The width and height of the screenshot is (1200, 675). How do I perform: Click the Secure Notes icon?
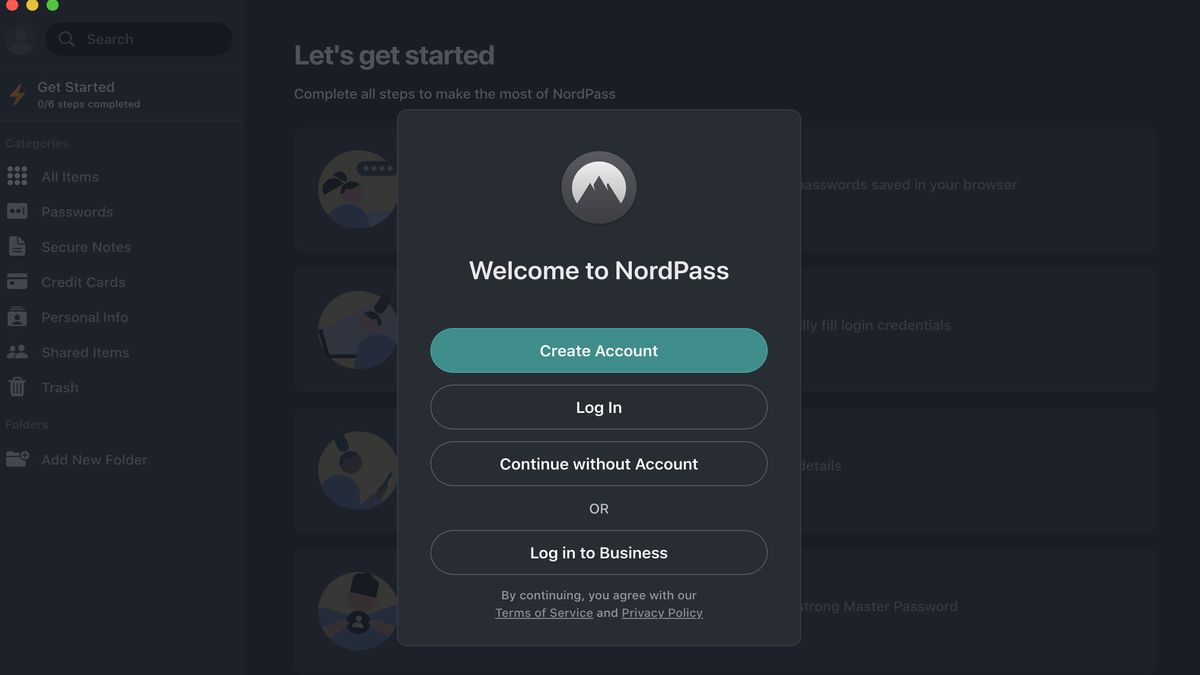click(18, 246)
